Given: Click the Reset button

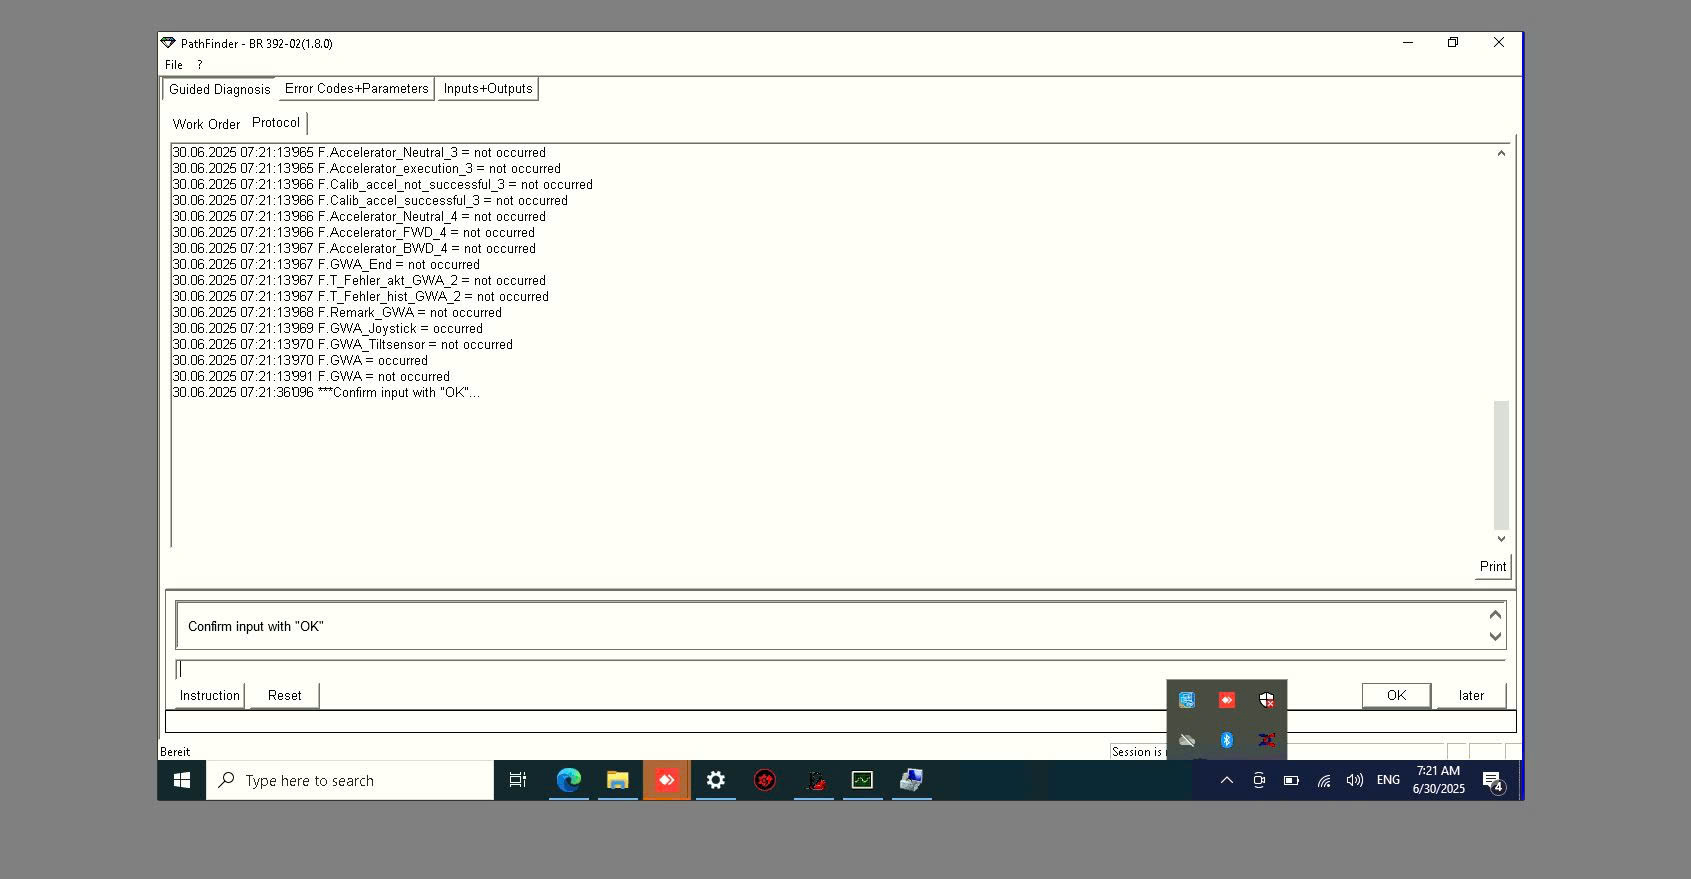Looking at the screenshot, I should tap(284, 695).
